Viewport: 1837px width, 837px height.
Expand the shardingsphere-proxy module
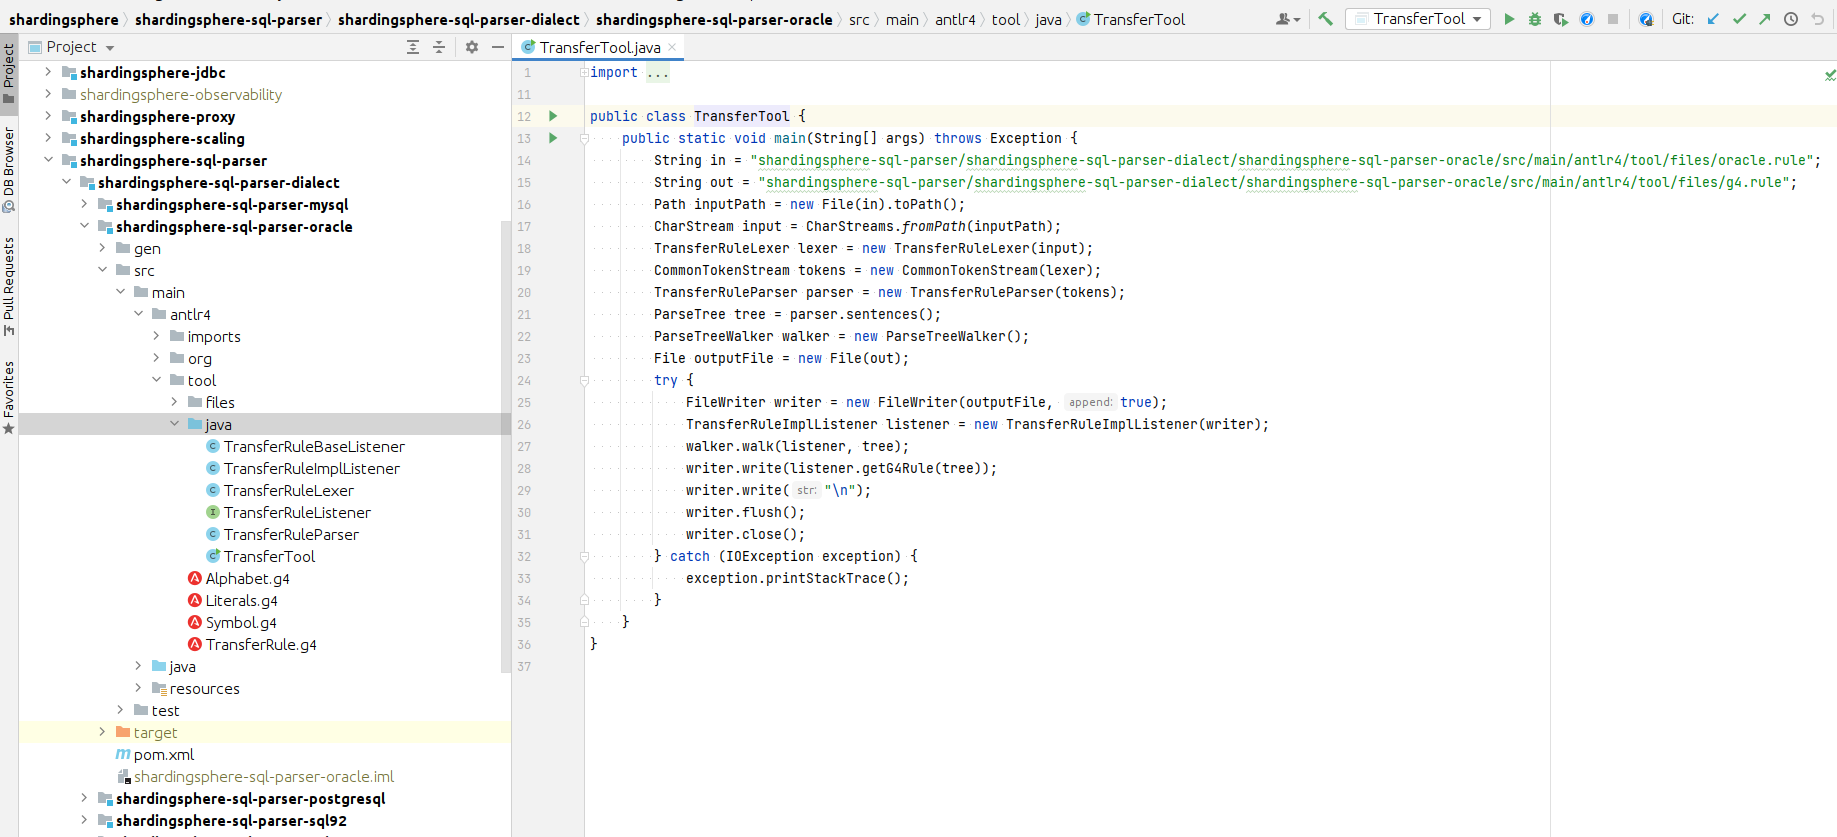click(x=48, y=116)
